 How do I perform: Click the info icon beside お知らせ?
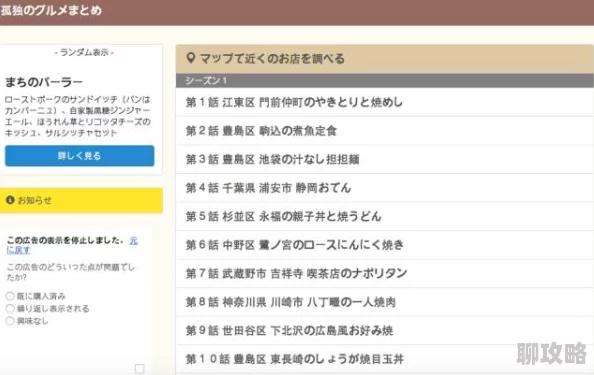click(10, 200)
